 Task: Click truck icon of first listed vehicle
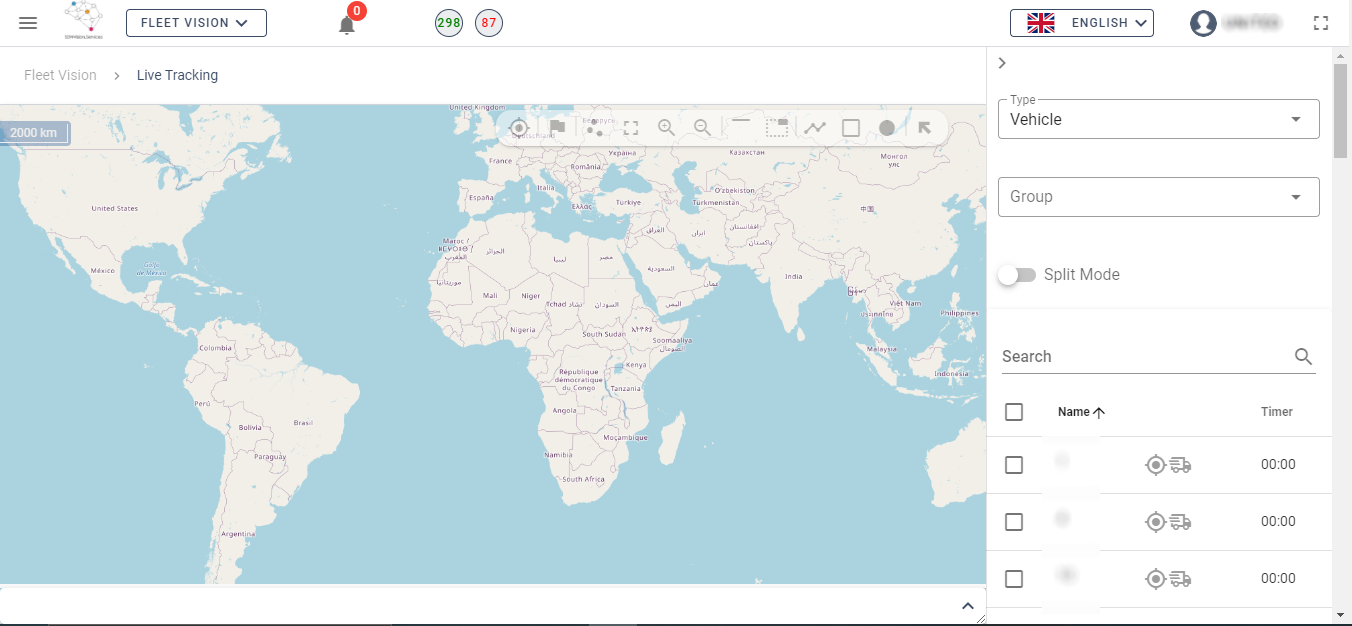click(1180, 465)
